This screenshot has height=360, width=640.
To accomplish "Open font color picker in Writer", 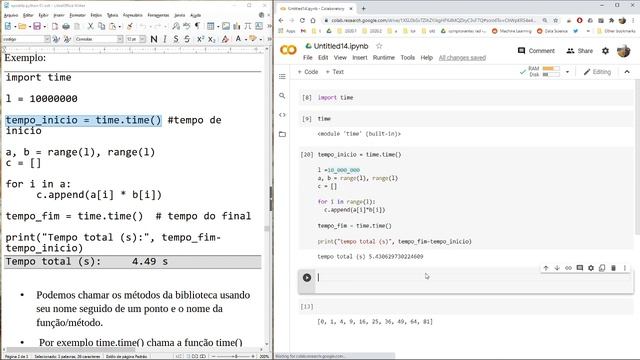I will tap(238, 39).
